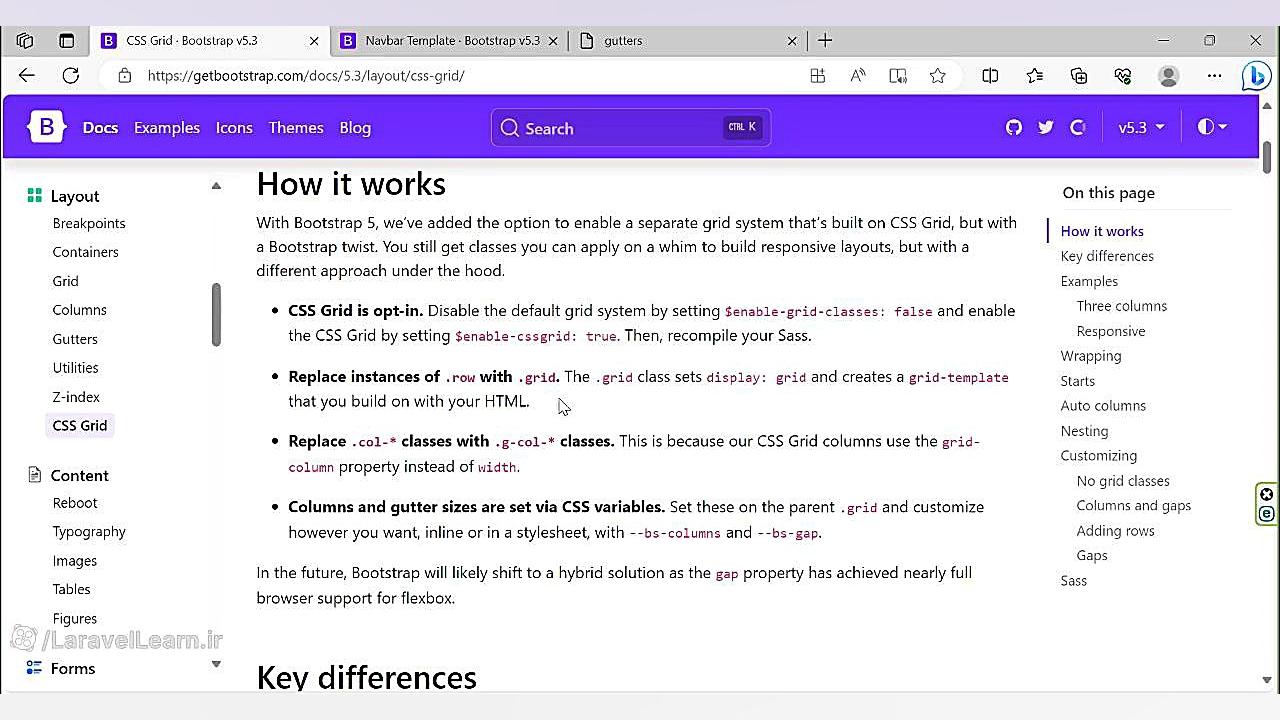
Task: Open the tab actions menu icon
Action: tap(66, 41)
